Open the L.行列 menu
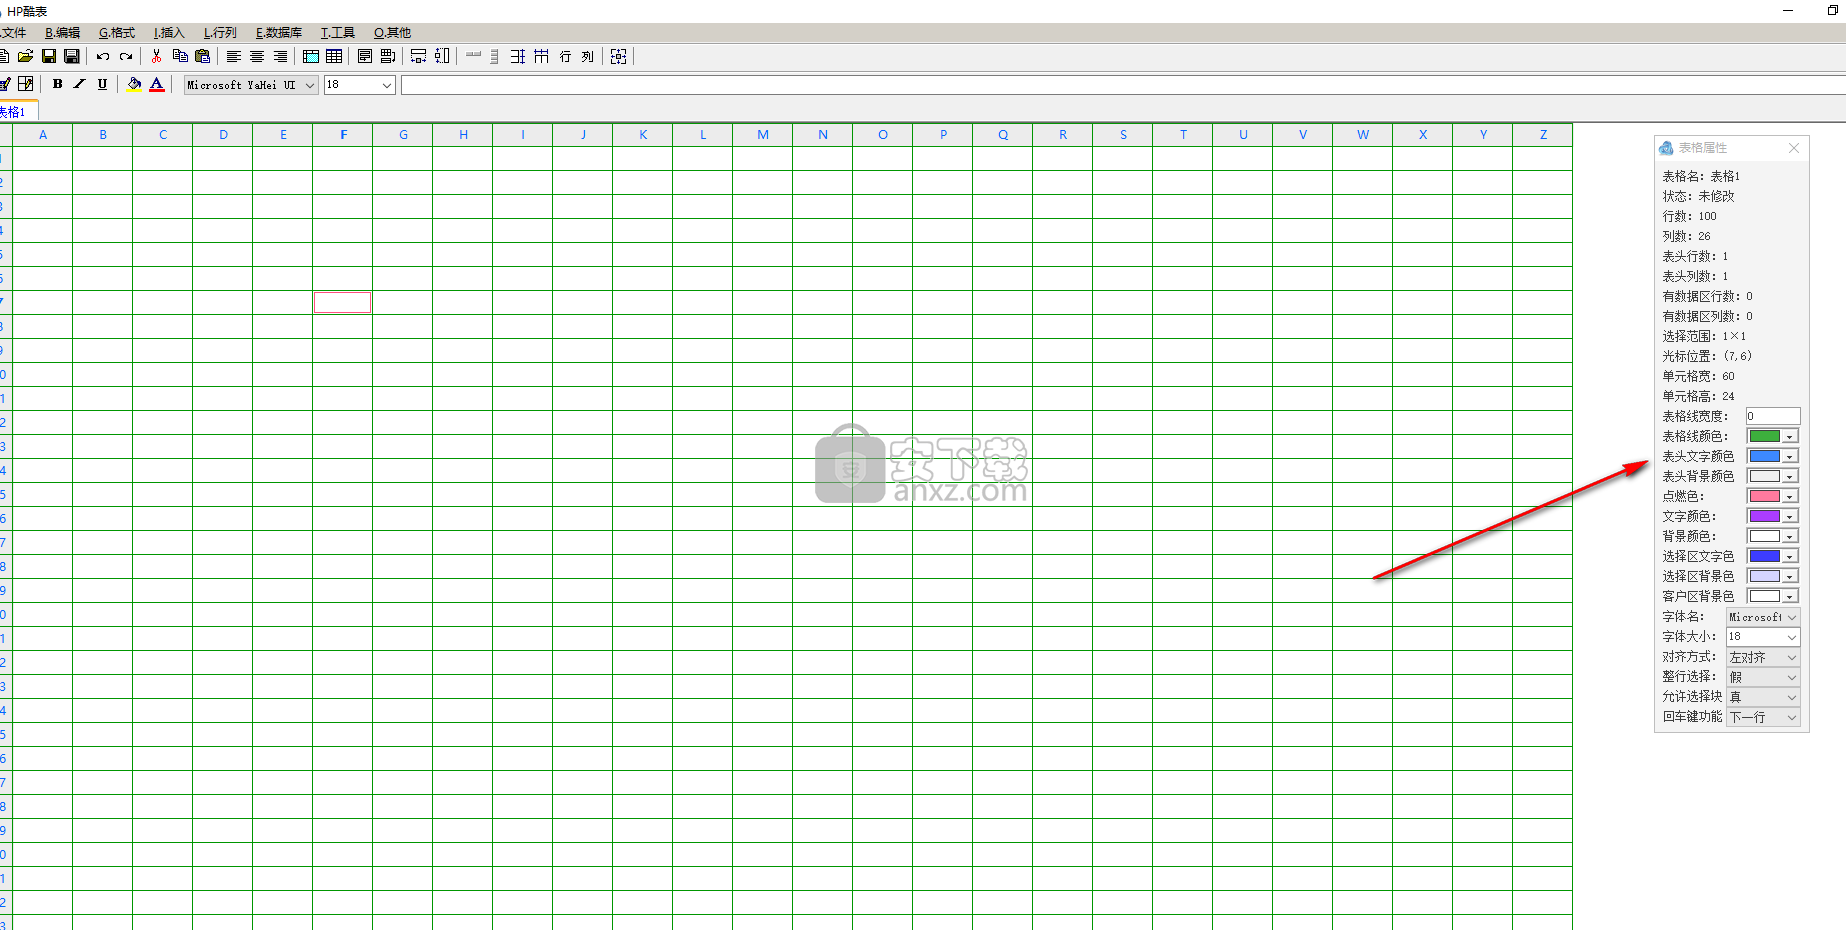 click(220, 32)
